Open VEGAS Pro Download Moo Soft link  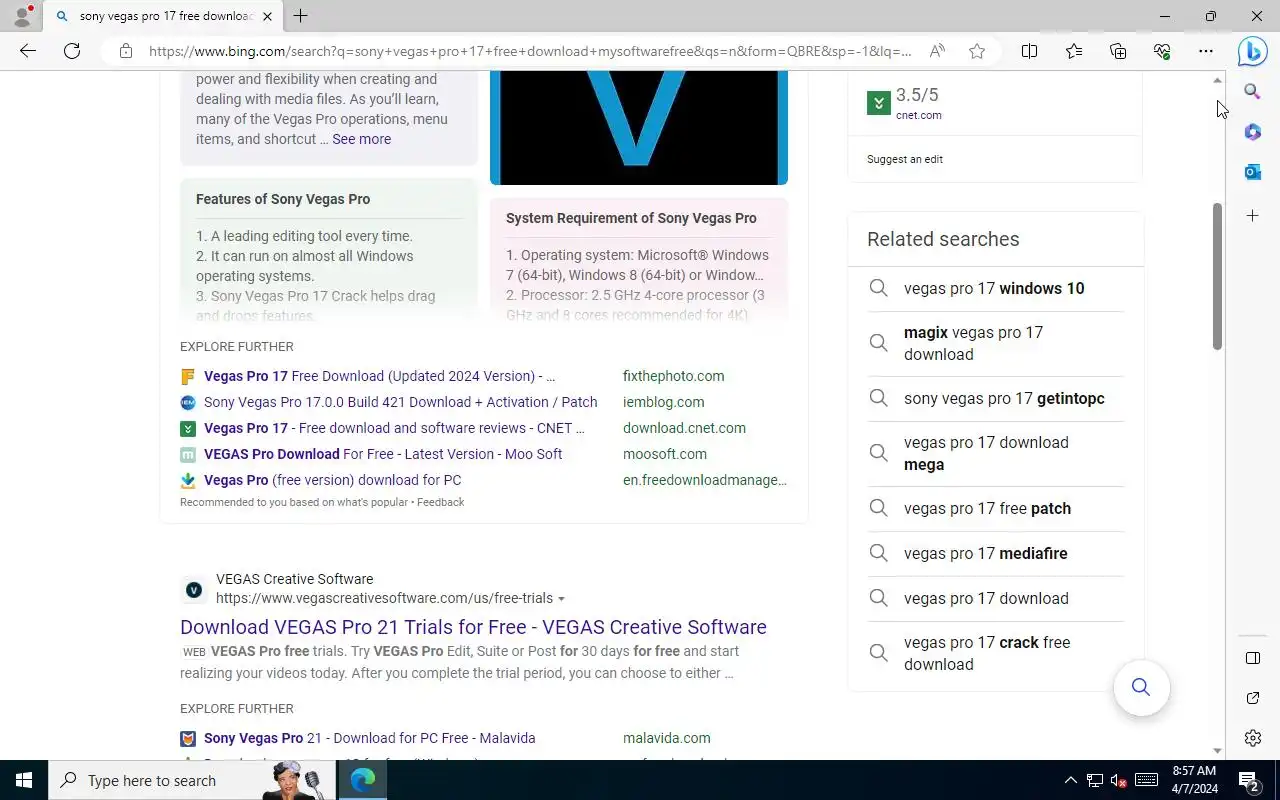click(x=383, y=454)
